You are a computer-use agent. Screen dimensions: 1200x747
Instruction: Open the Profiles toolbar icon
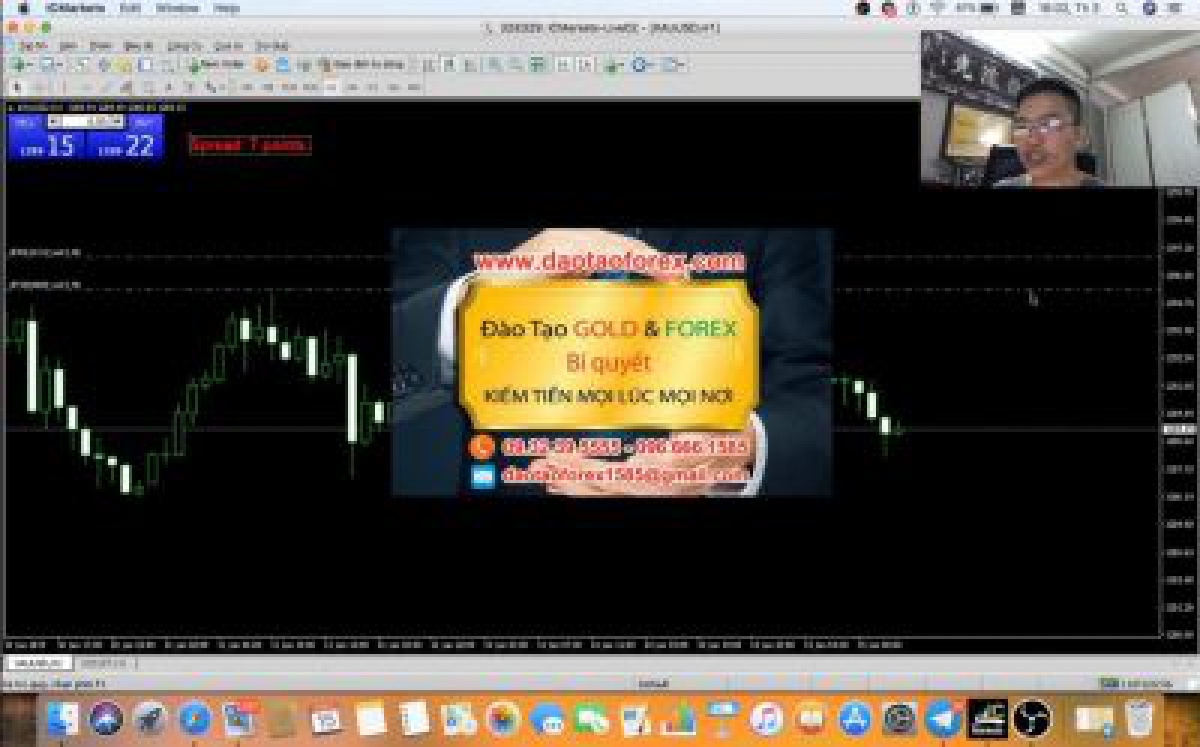pyautogui.click(x=49, y=64)
